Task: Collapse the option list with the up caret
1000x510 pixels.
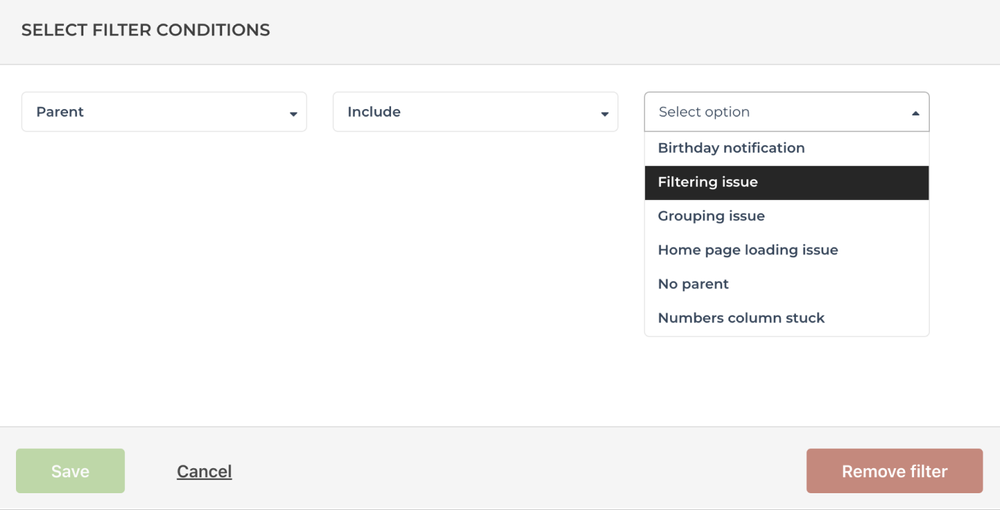Action: point(916,113)
